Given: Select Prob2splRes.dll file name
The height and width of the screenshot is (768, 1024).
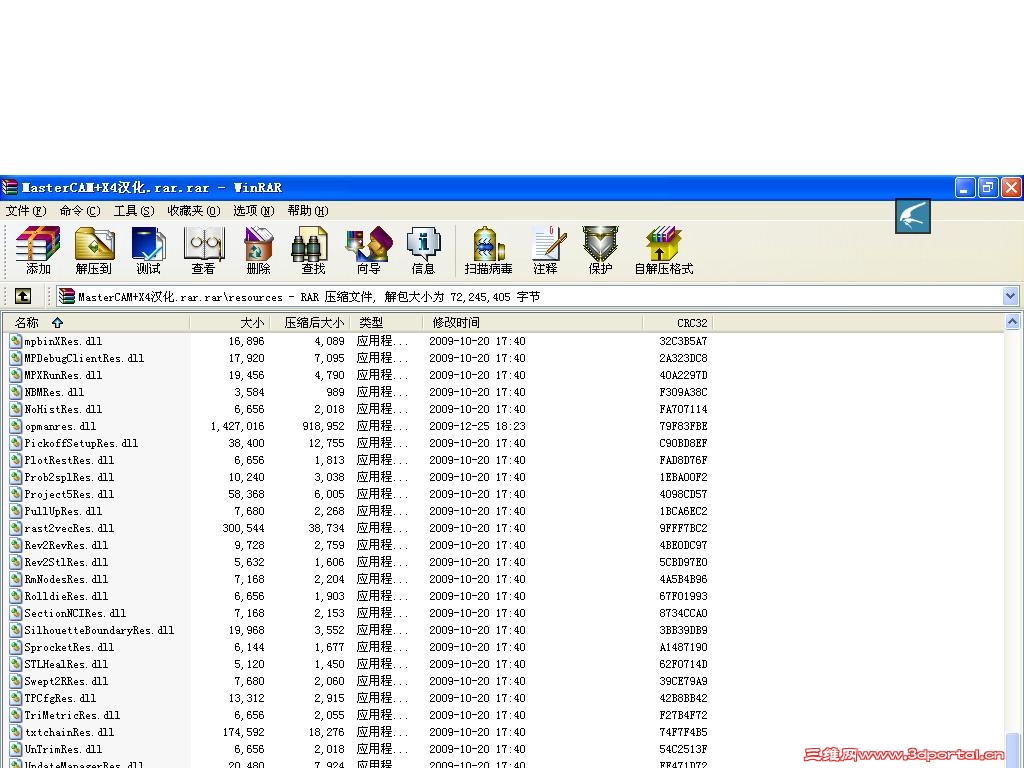Looking at the screenshot, I should pyautogui.click(x=69, y=477).
